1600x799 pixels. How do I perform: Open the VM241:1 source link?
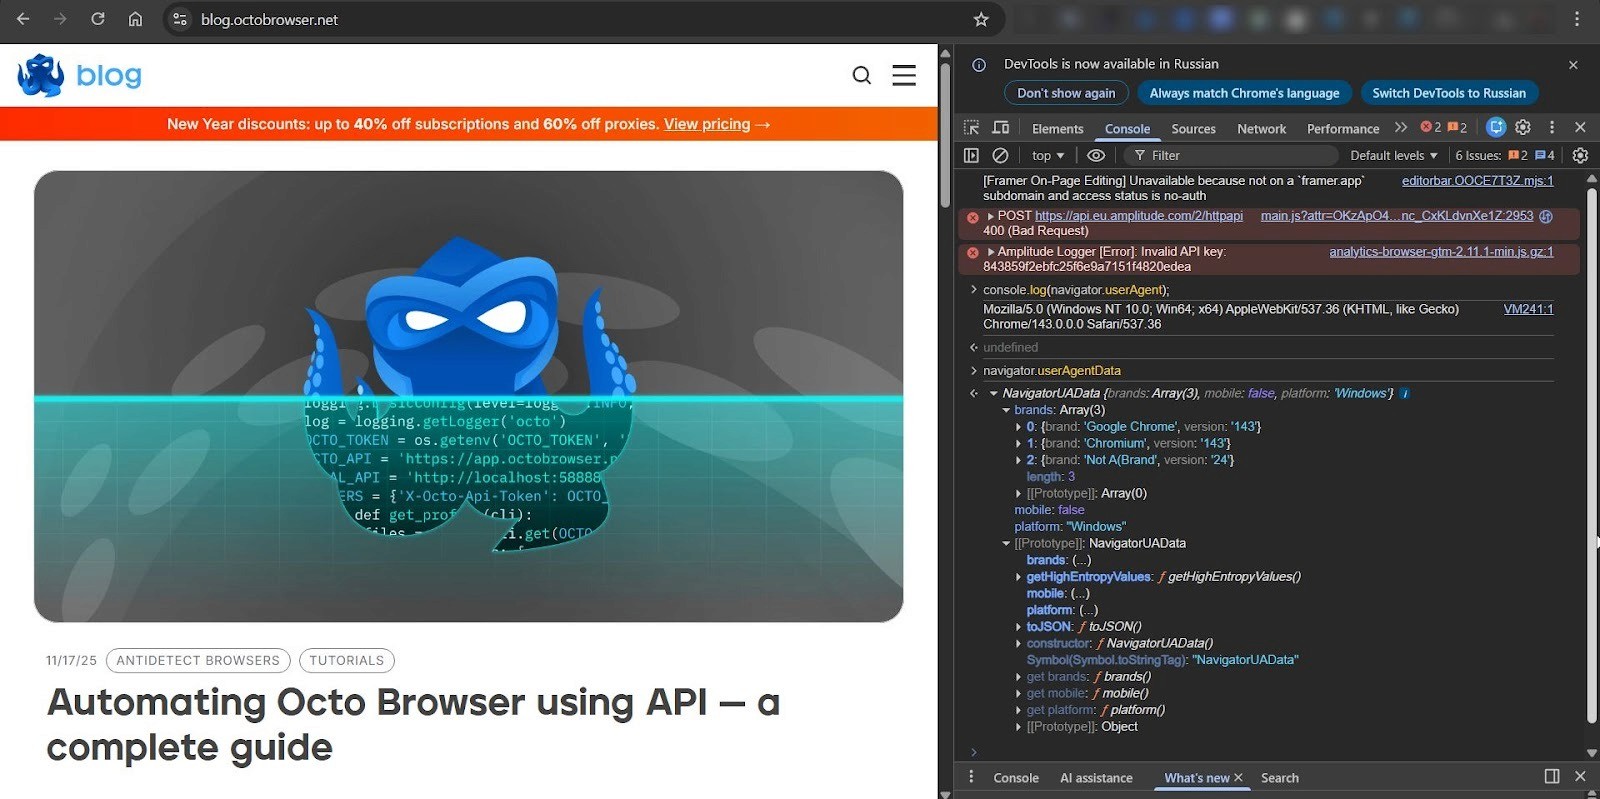[x=1528, y=309]
